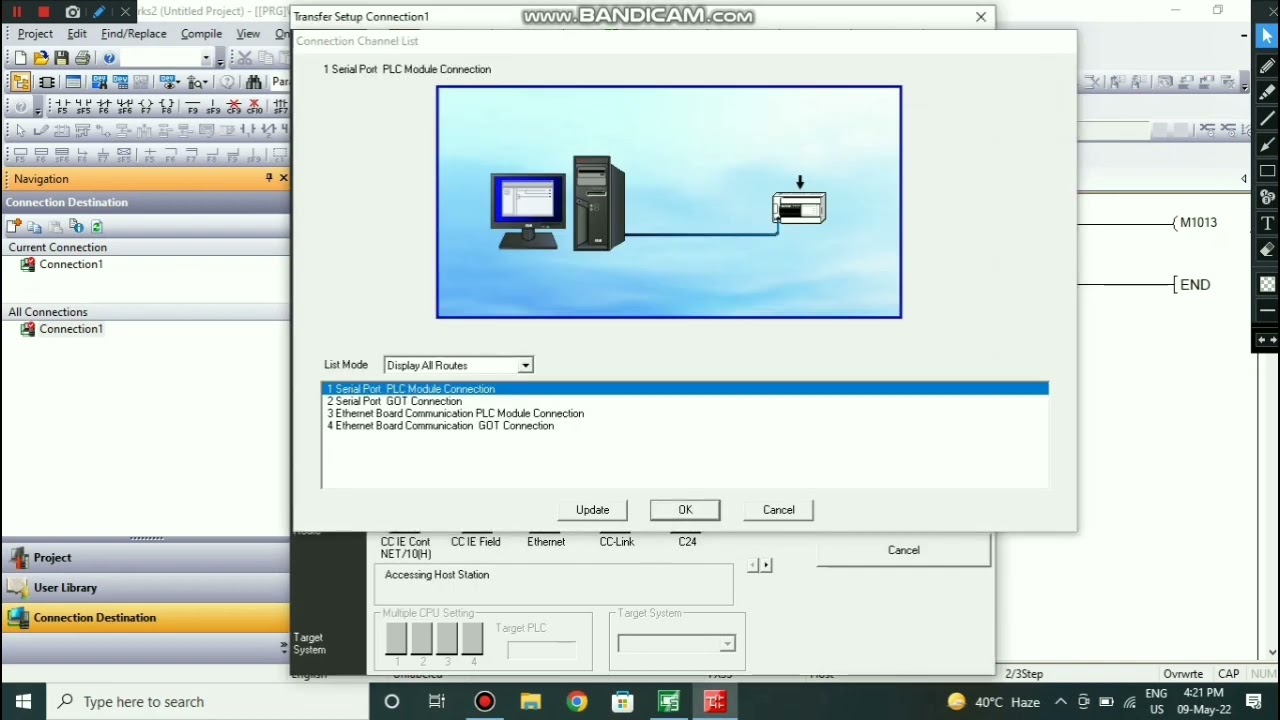The width and height of the screenshot is (1280, 720).
Task: Click the Save floppy disk icon
Action: point(62,58)
